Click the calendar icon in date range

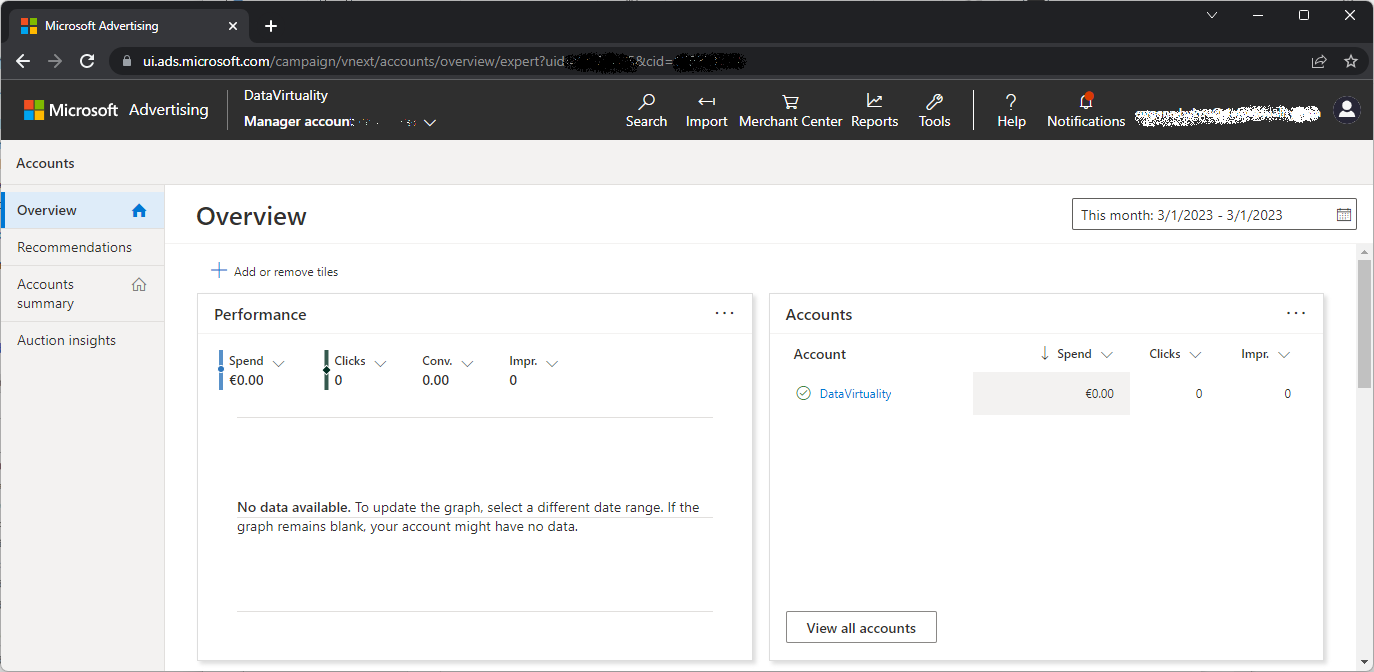(1344, 214)
